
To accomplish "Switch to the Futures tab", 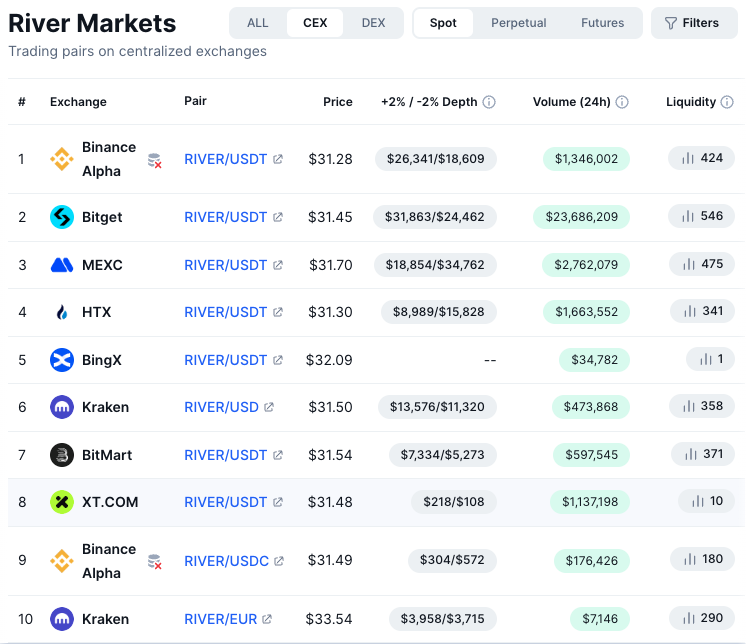I will pyautogui.click(x=602, y=23).
